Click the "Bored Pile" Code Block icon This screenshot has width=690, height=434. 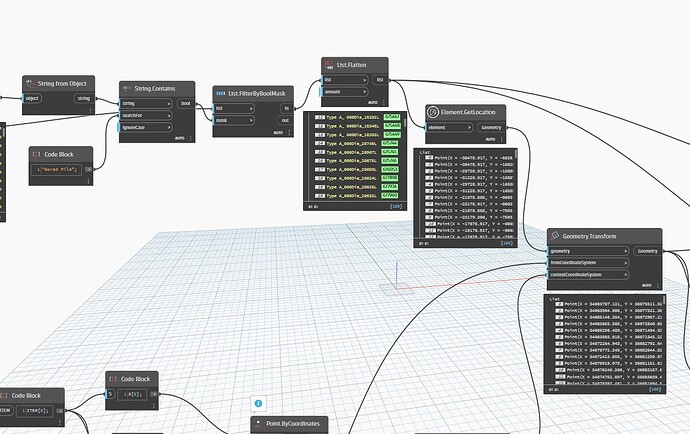[x=37, y=154]
